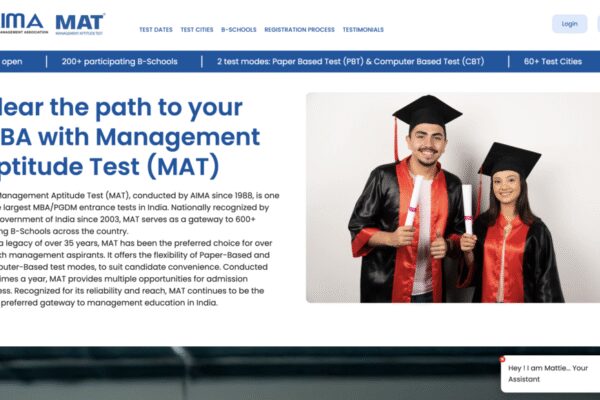Click the 'BA with Management' heading line
The width and height of the screenshot is (600, 400).
pos(130,137)
